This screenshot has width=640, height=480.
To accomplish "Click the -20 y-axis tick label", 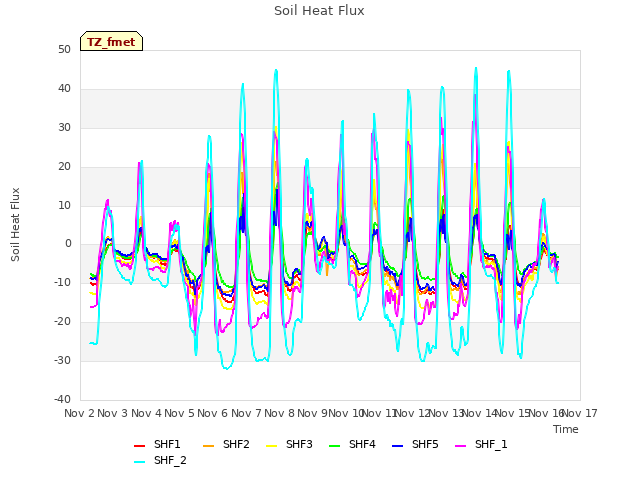I will click(x=62, y=322).
